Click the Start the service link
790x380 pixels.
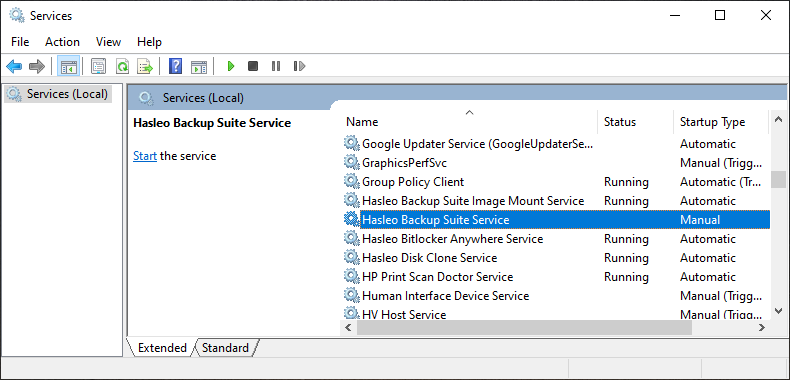(x=145, y=156)
